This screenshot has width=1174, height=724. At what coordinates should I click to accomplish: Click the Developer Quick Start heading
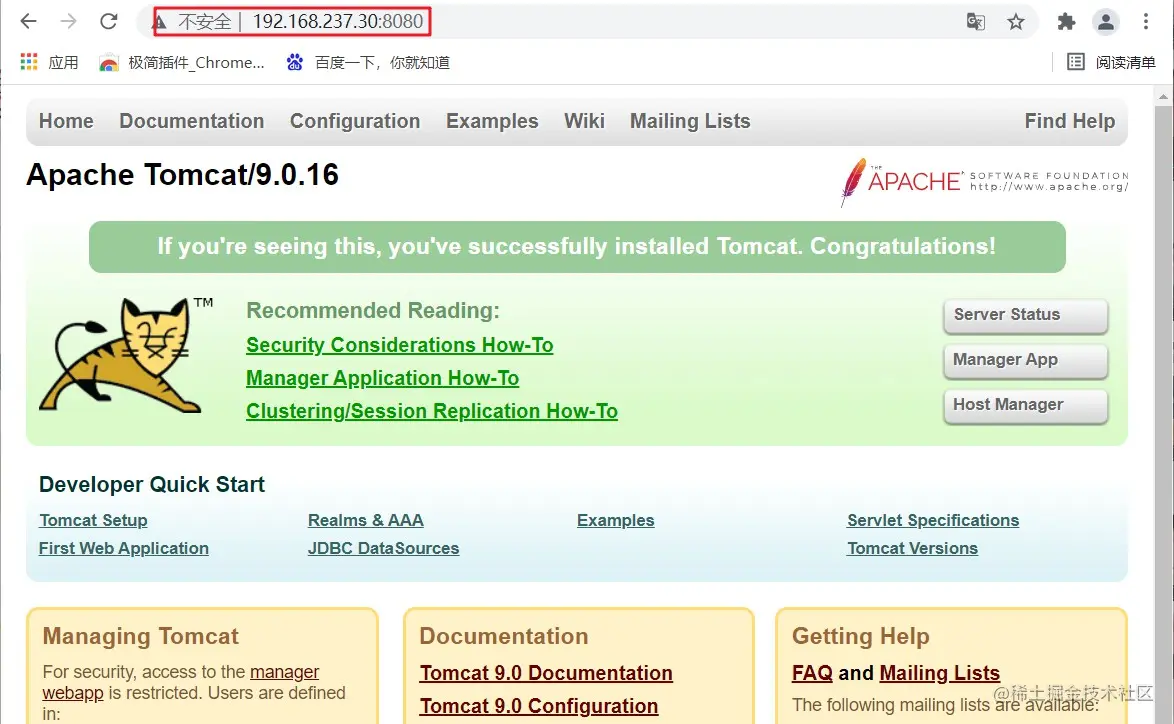click(152, 484)
